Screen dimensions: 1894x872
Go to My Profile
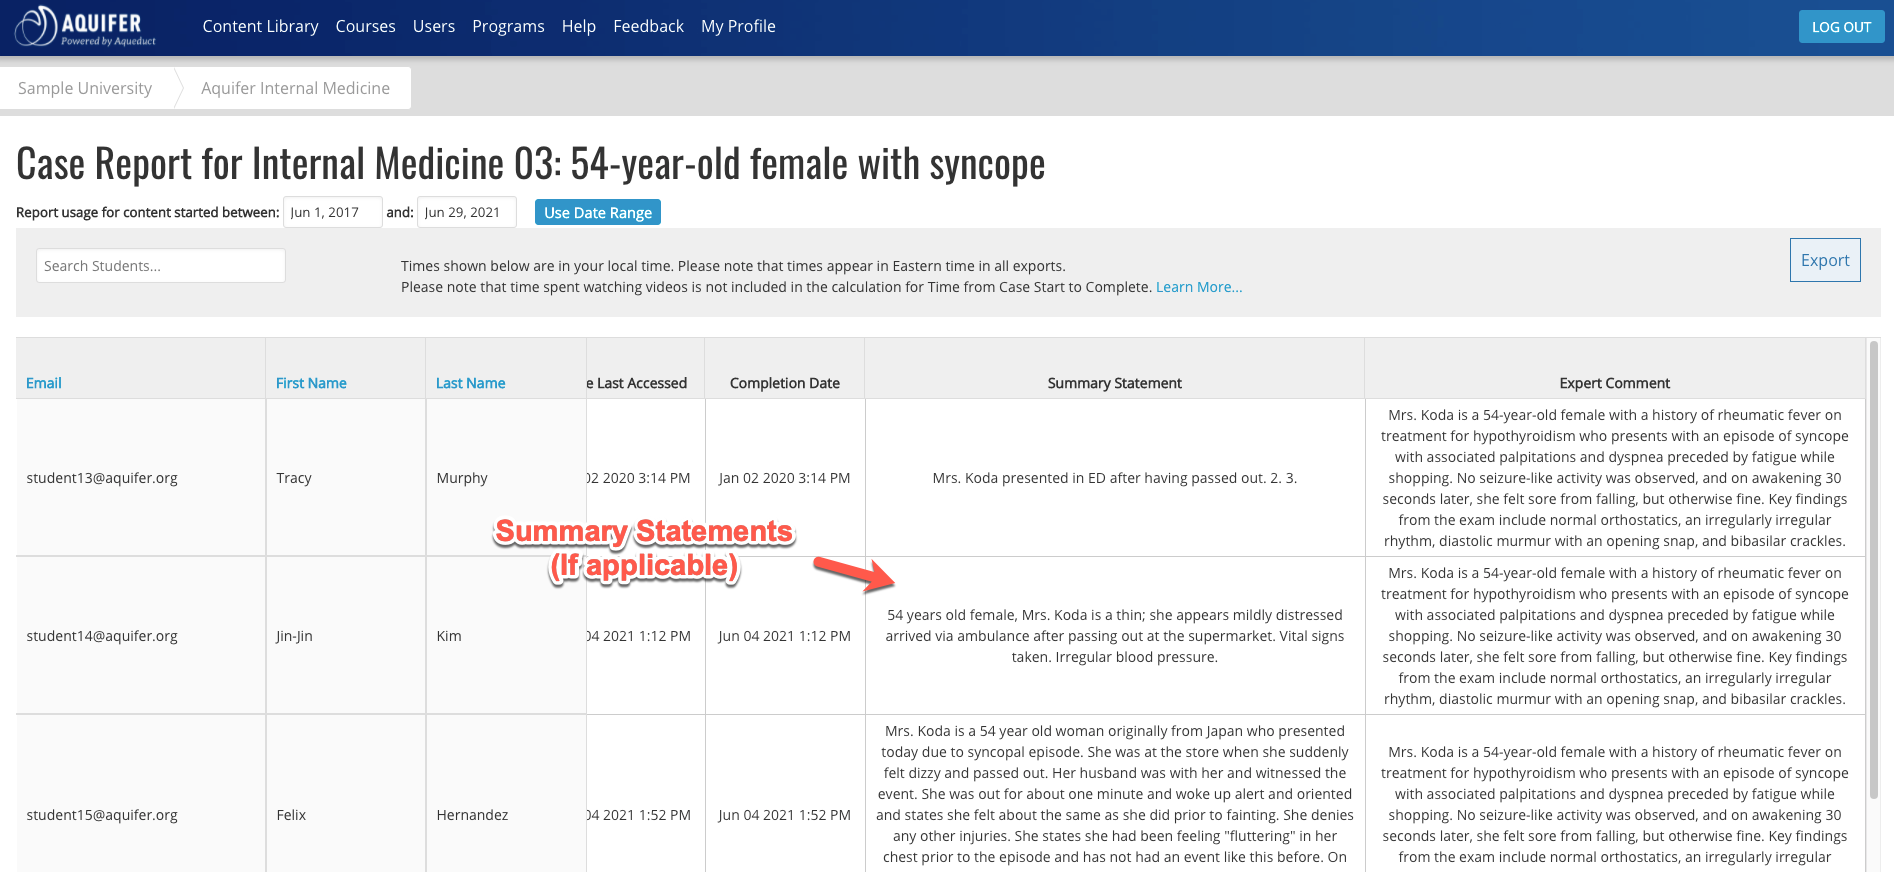738,26
